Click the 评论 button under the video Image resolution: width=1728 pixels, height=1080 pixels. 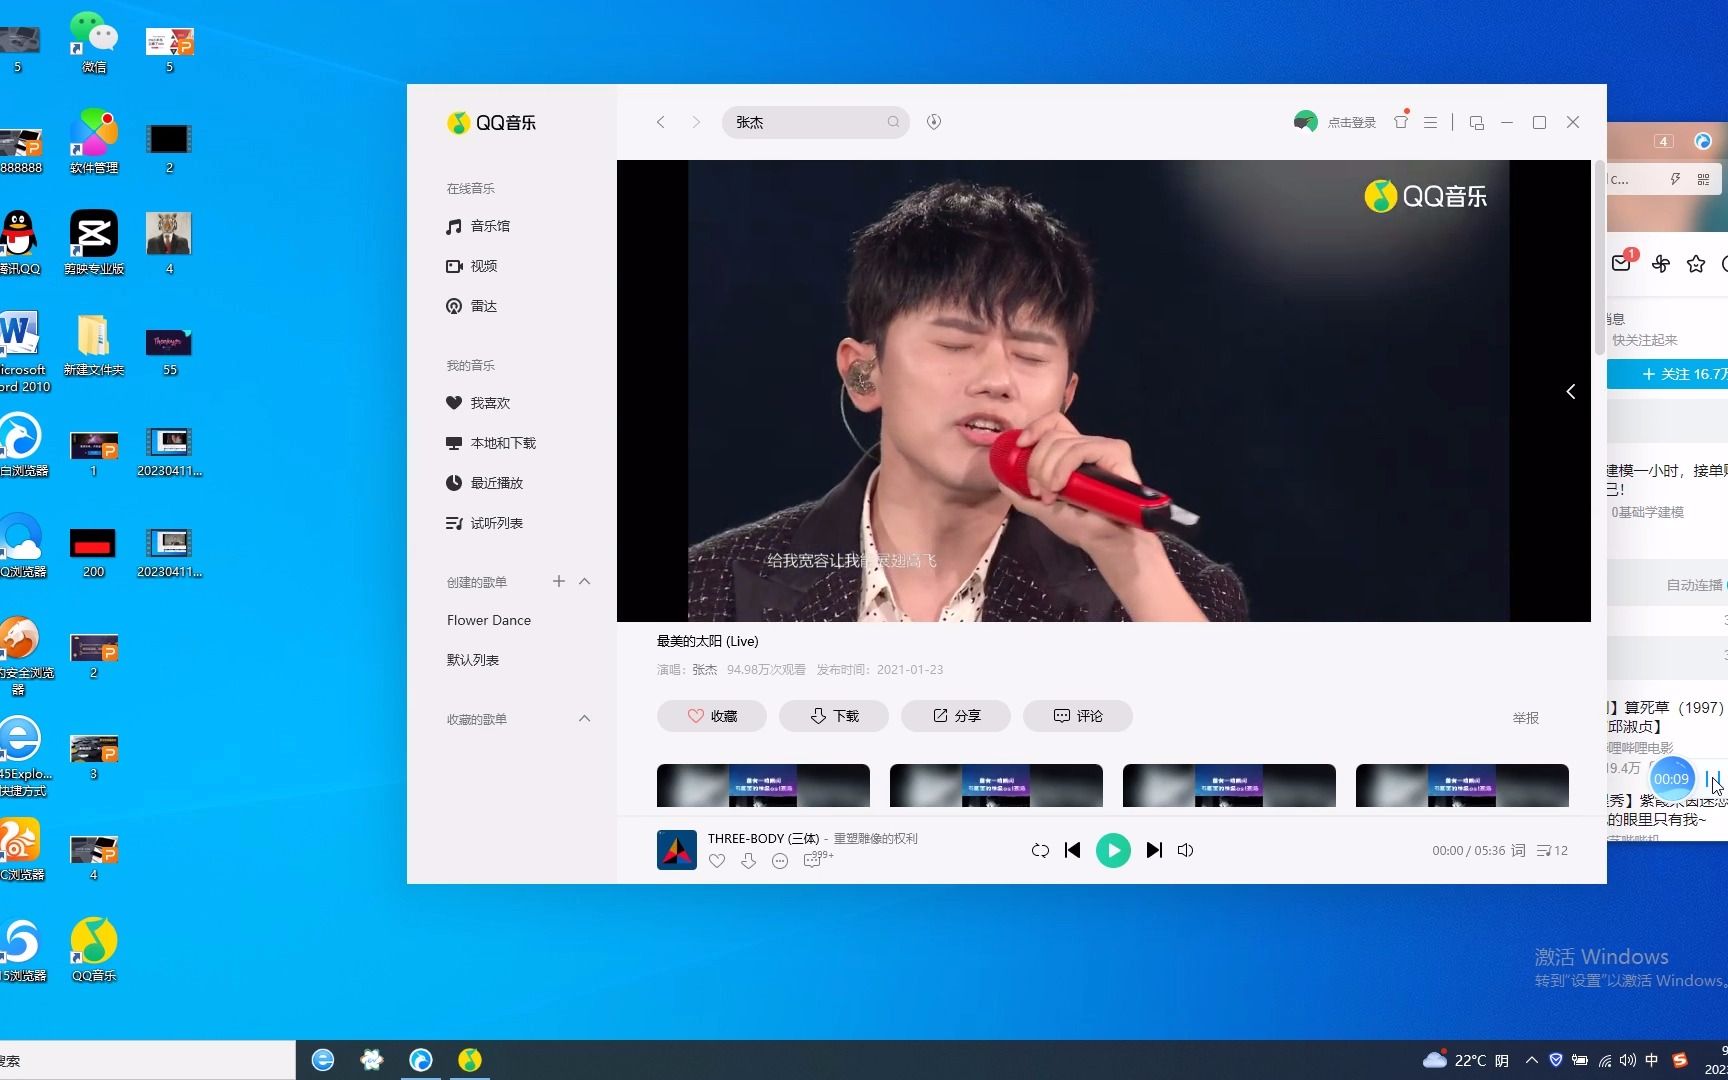pyautogui.click(x=1078, y=716)
